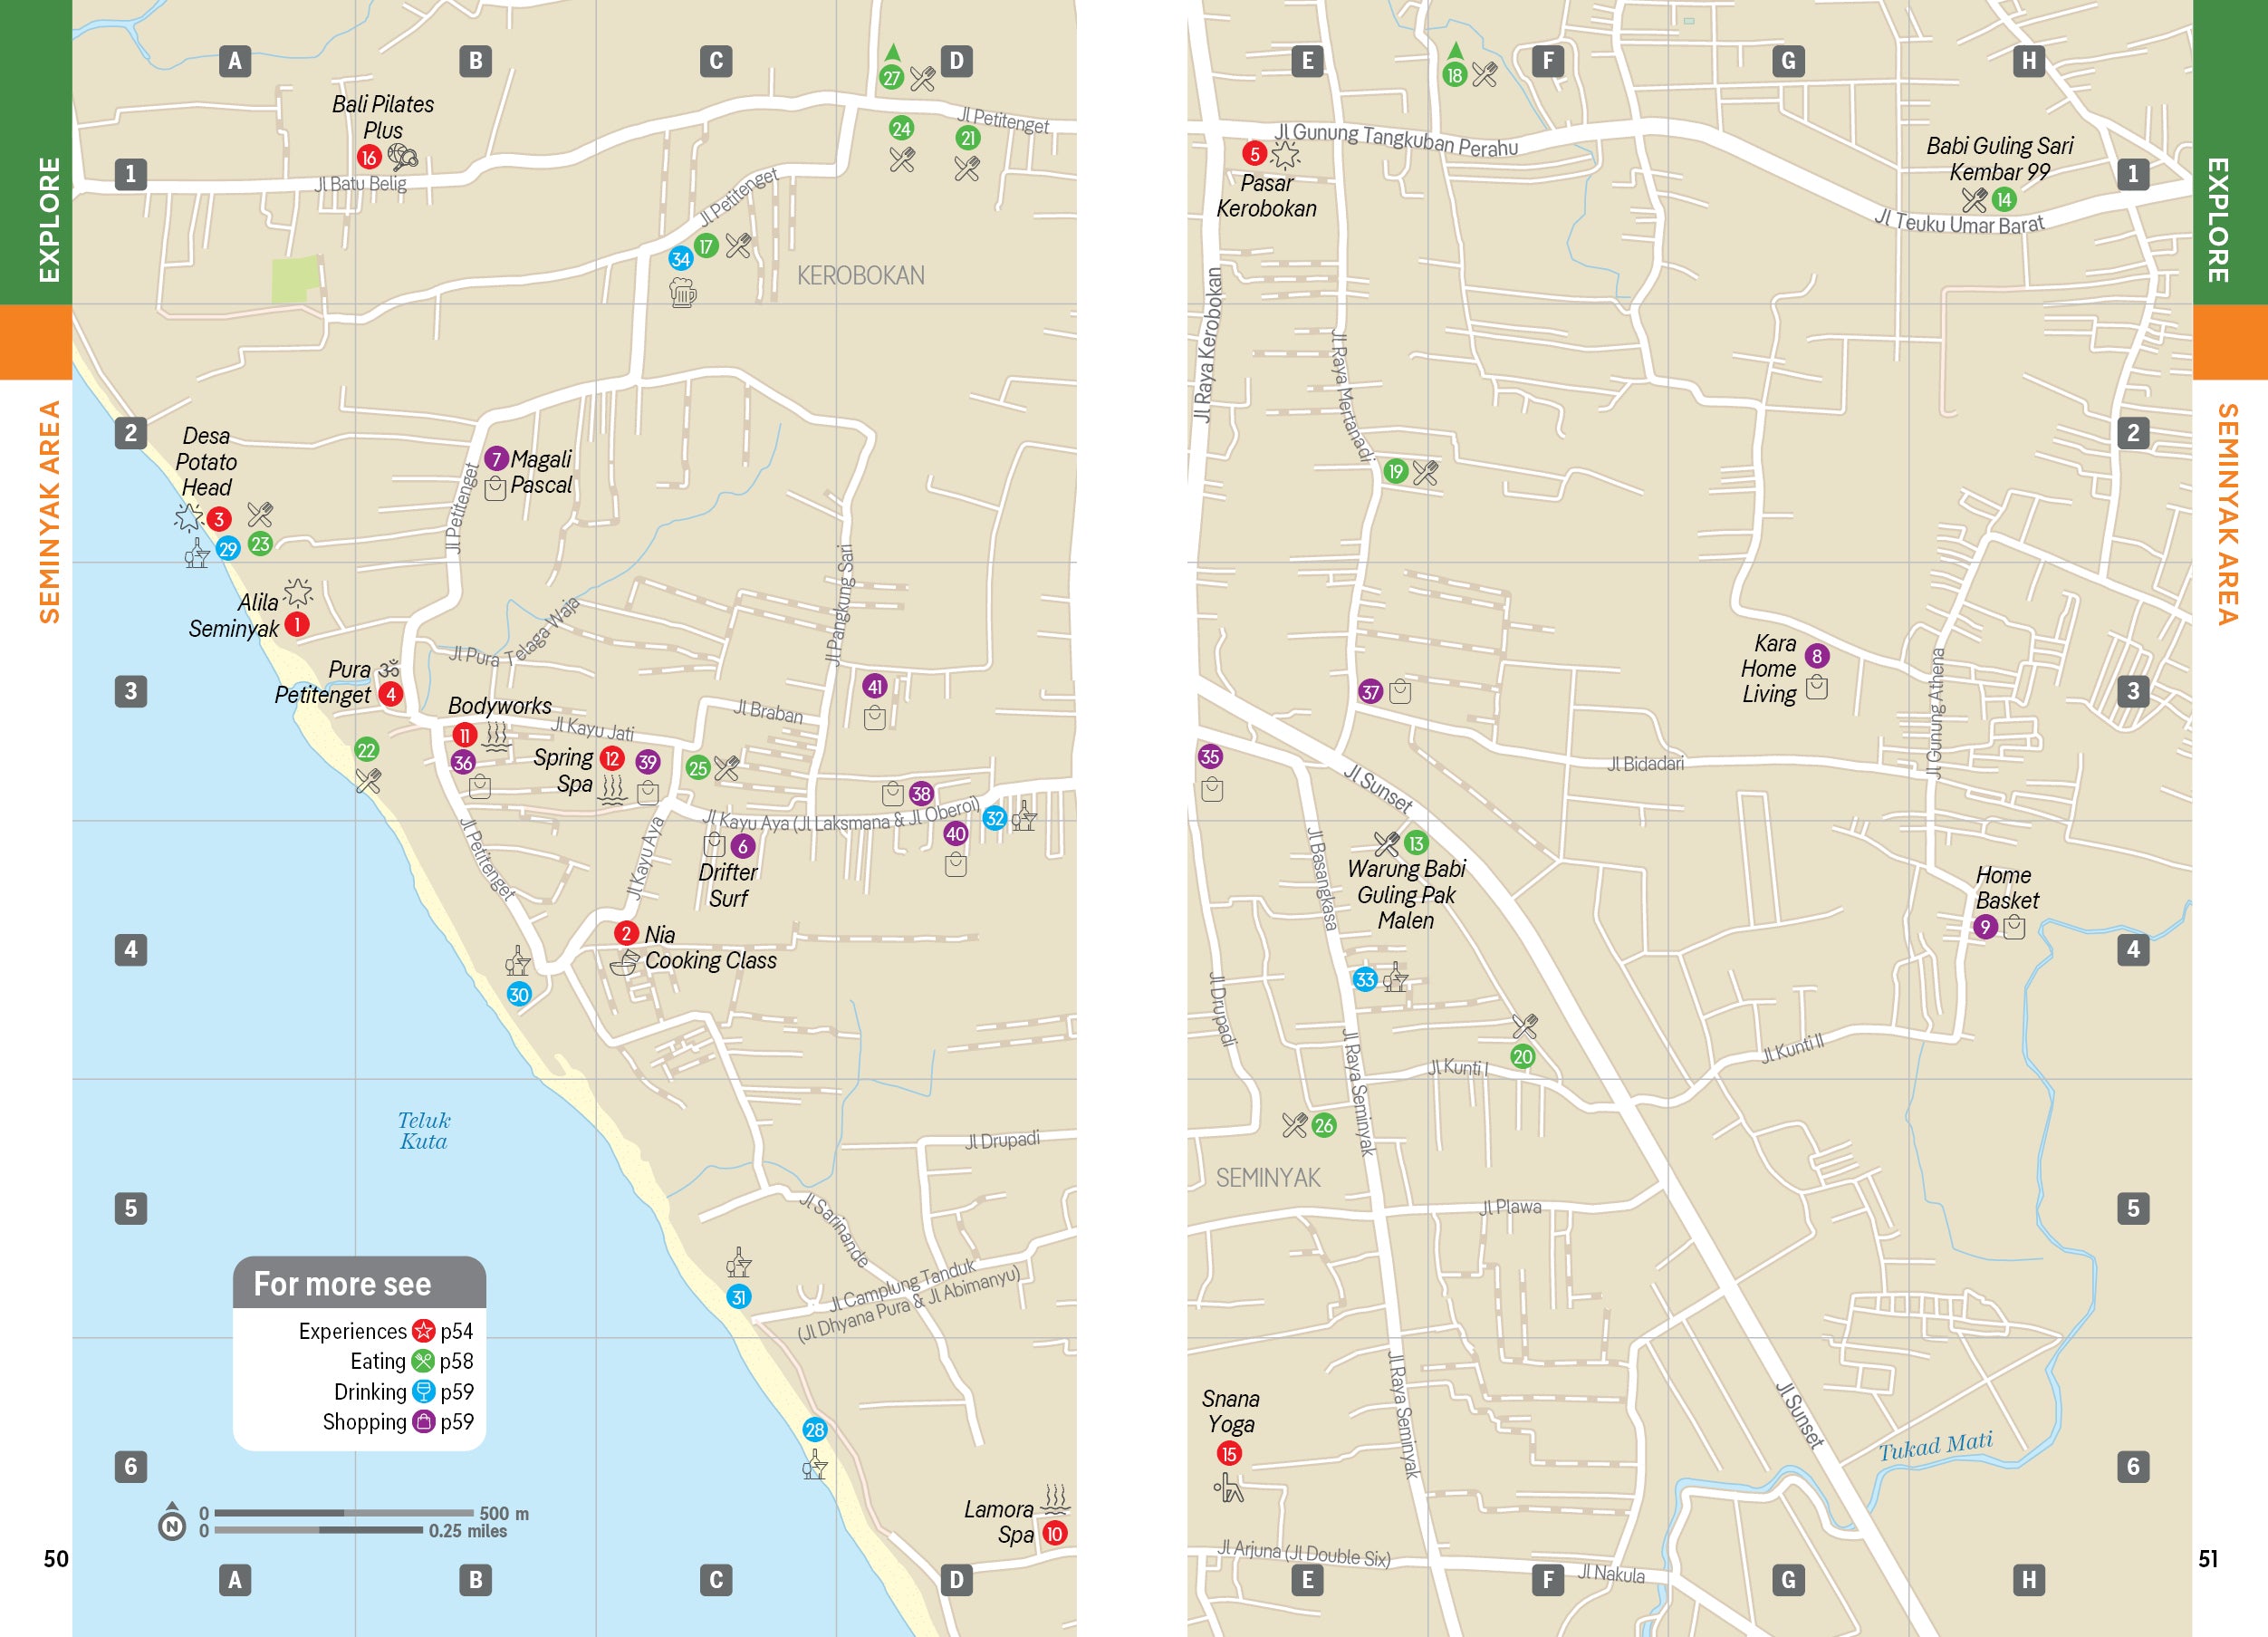Open the Eating p58 legend entry
The width and height of the screenshot is (2268, 1637).
click(411, 1361)
